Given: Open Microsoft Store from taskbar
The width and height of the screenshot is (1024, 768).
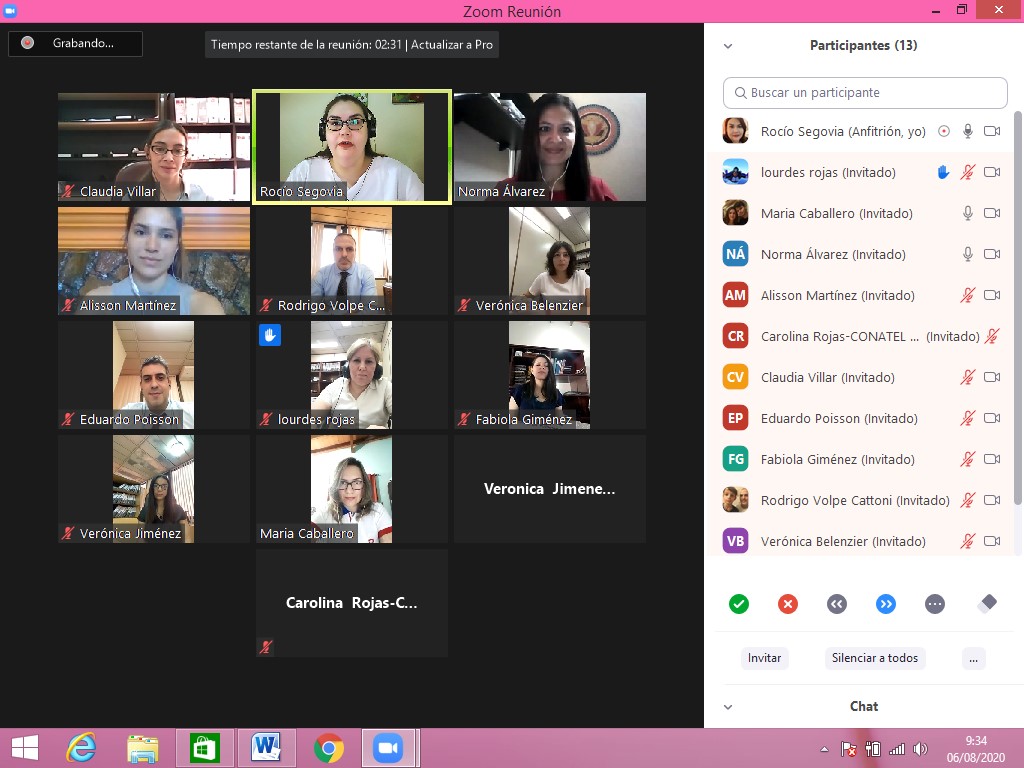Looking at the screenshot, I should [x=204, y=748].
